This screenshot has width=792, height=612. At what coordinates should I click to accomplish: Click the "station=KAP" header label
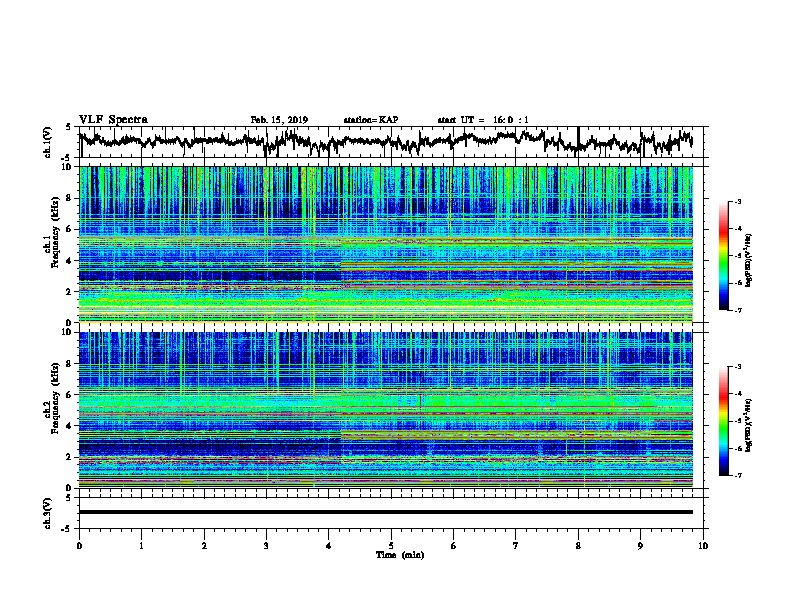371,120
